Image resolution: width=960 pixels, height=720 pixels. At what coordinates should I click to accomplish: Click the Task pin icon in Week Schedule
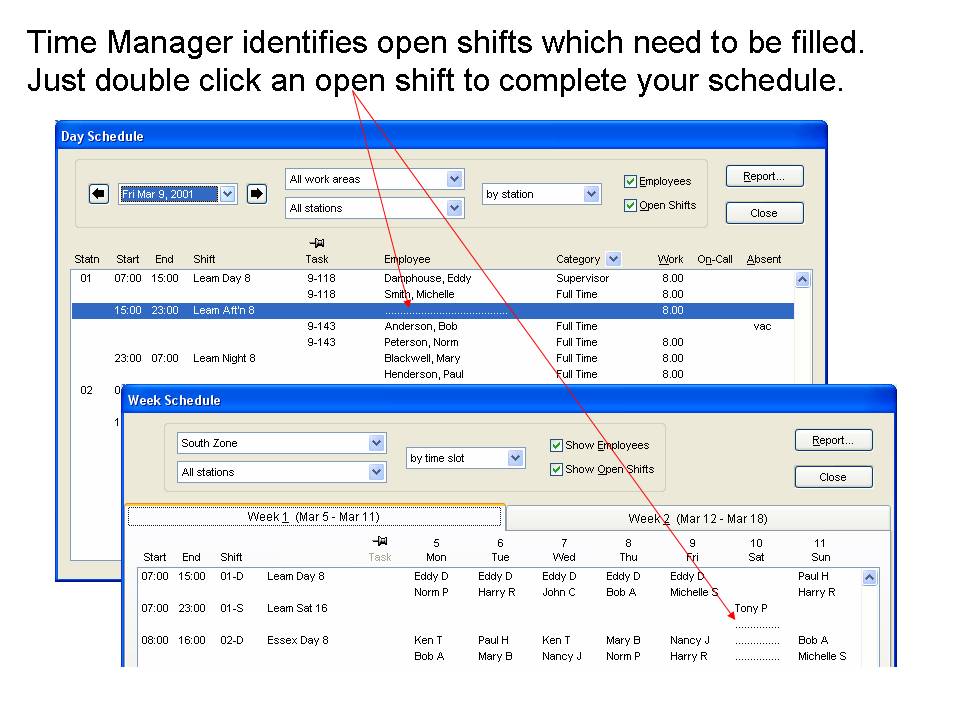[379, 541]
